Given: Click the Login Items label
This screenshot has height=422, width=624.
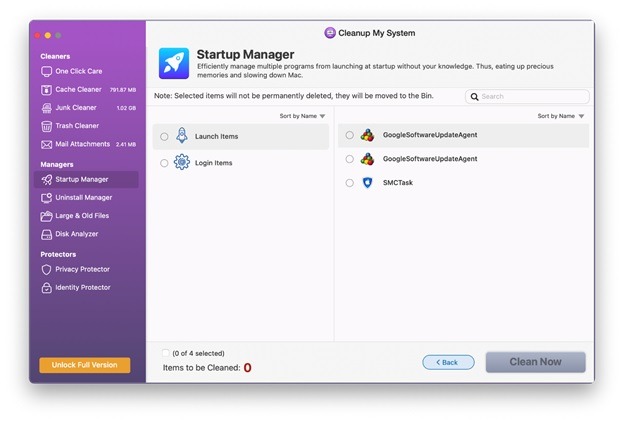Looking at the screenshot, I should pyautogui.click(x=214, y=163).
